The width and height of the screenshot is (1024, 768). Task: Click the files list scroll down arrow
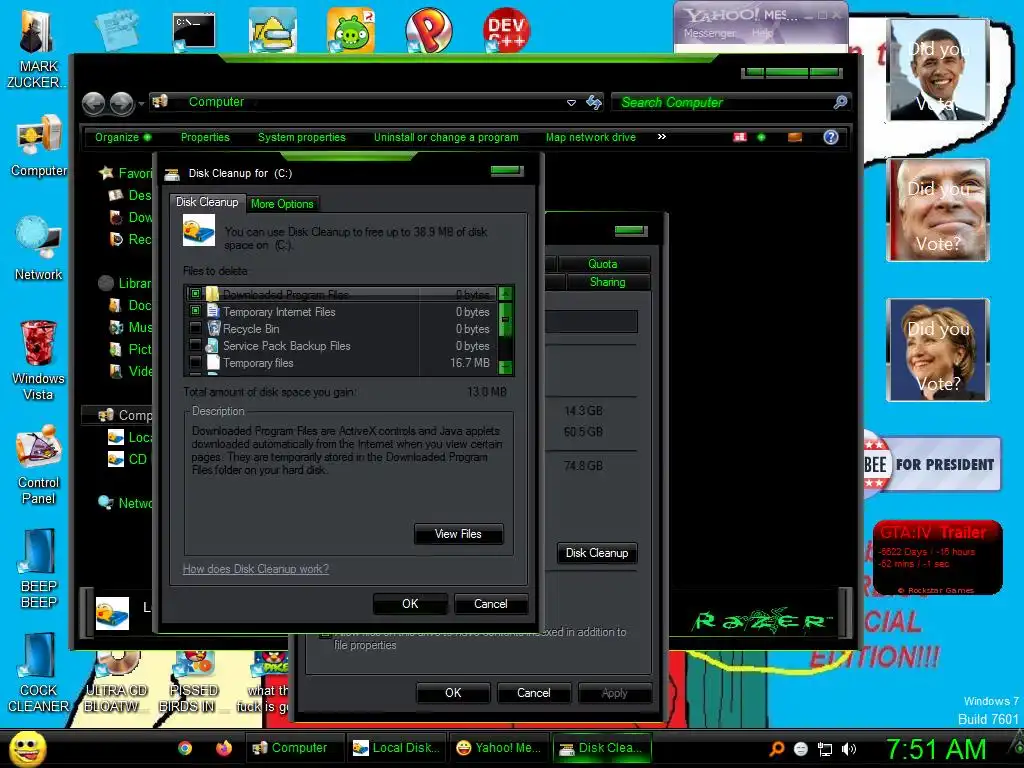[505, 368]
